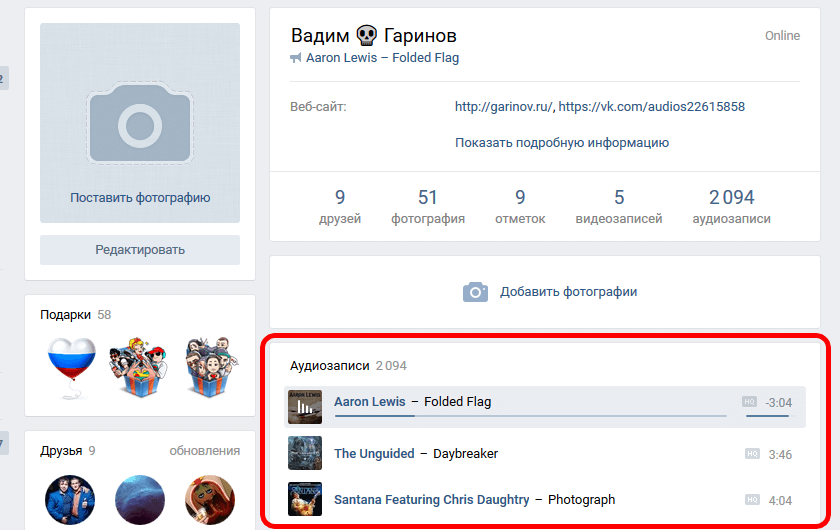Open the 51 фотография counter

click(x=428, y=206)
